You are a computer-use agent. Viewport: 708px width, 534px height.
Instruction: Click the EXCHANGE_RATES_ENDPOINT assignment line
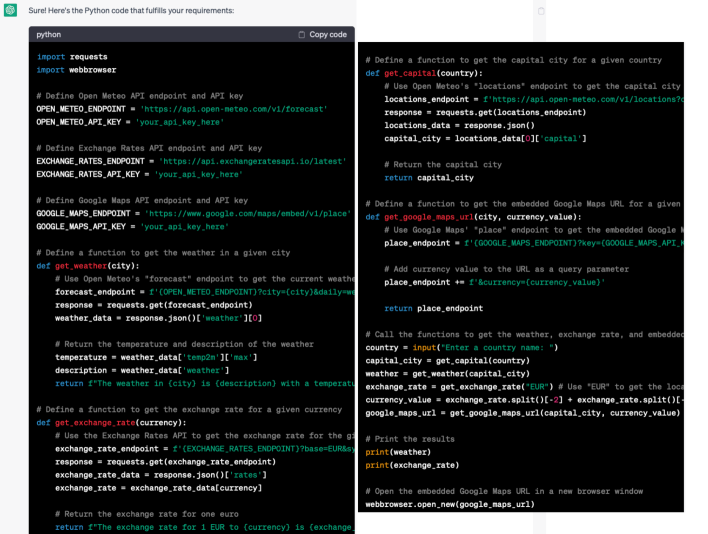(191, 161)
